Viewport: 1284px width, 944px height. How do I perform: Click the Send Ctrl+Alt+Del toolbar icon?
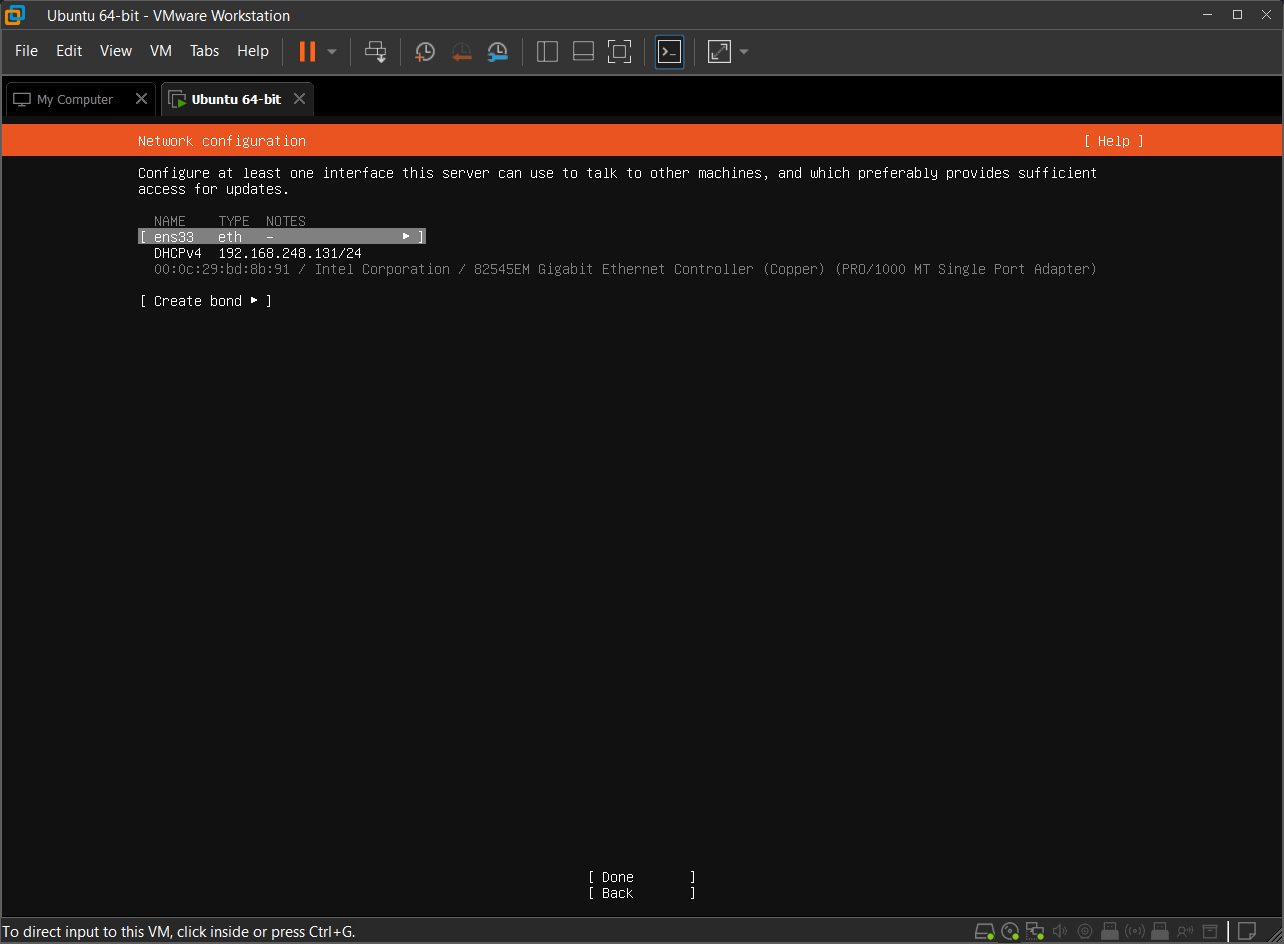point(375,51)
